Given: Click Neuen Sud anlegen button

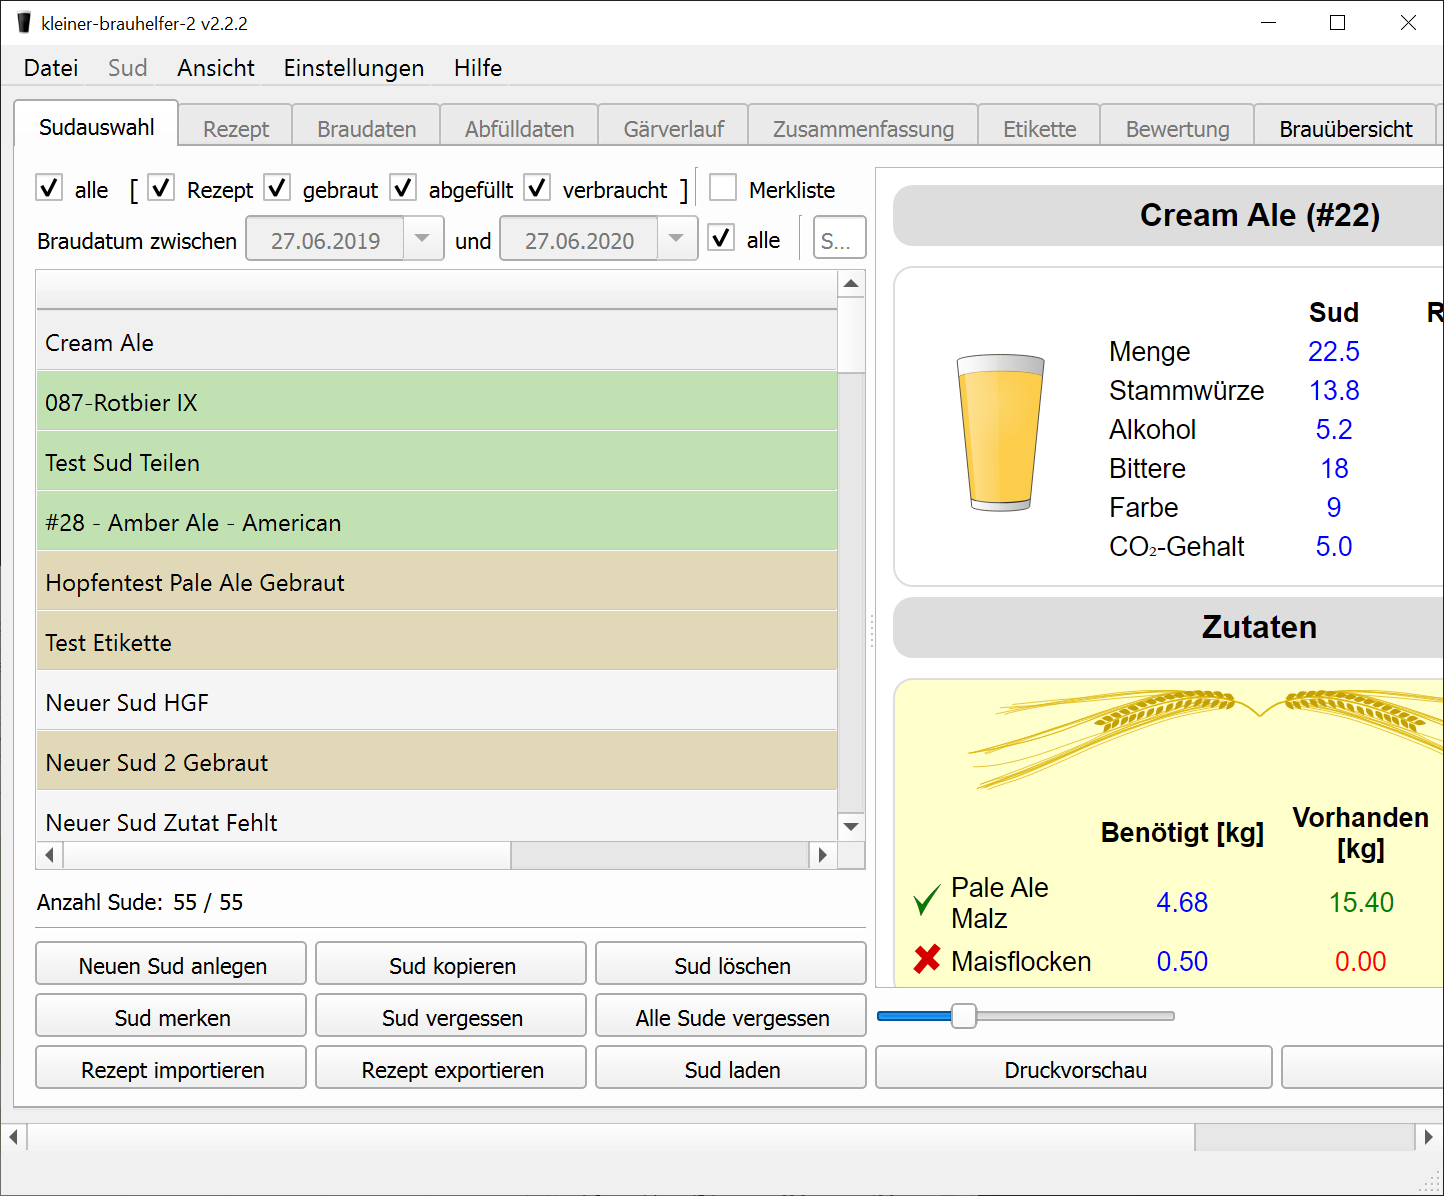Looking at the screenshot, I should click(172, 965).
